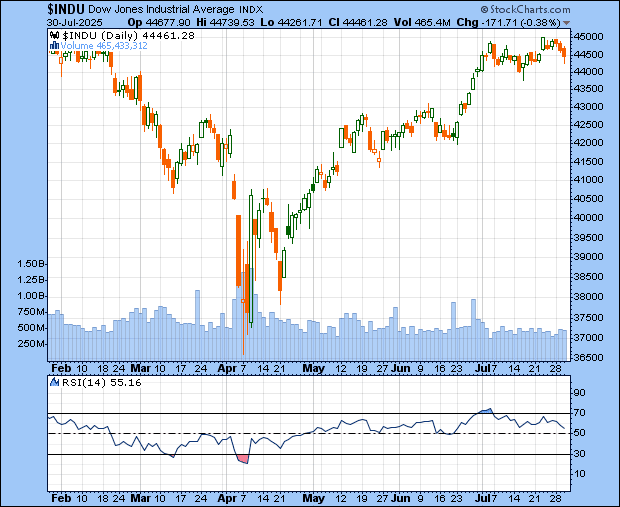
Task: Click the 37000 price axis label
Action: pyautogui.click(x=589, y=338)
